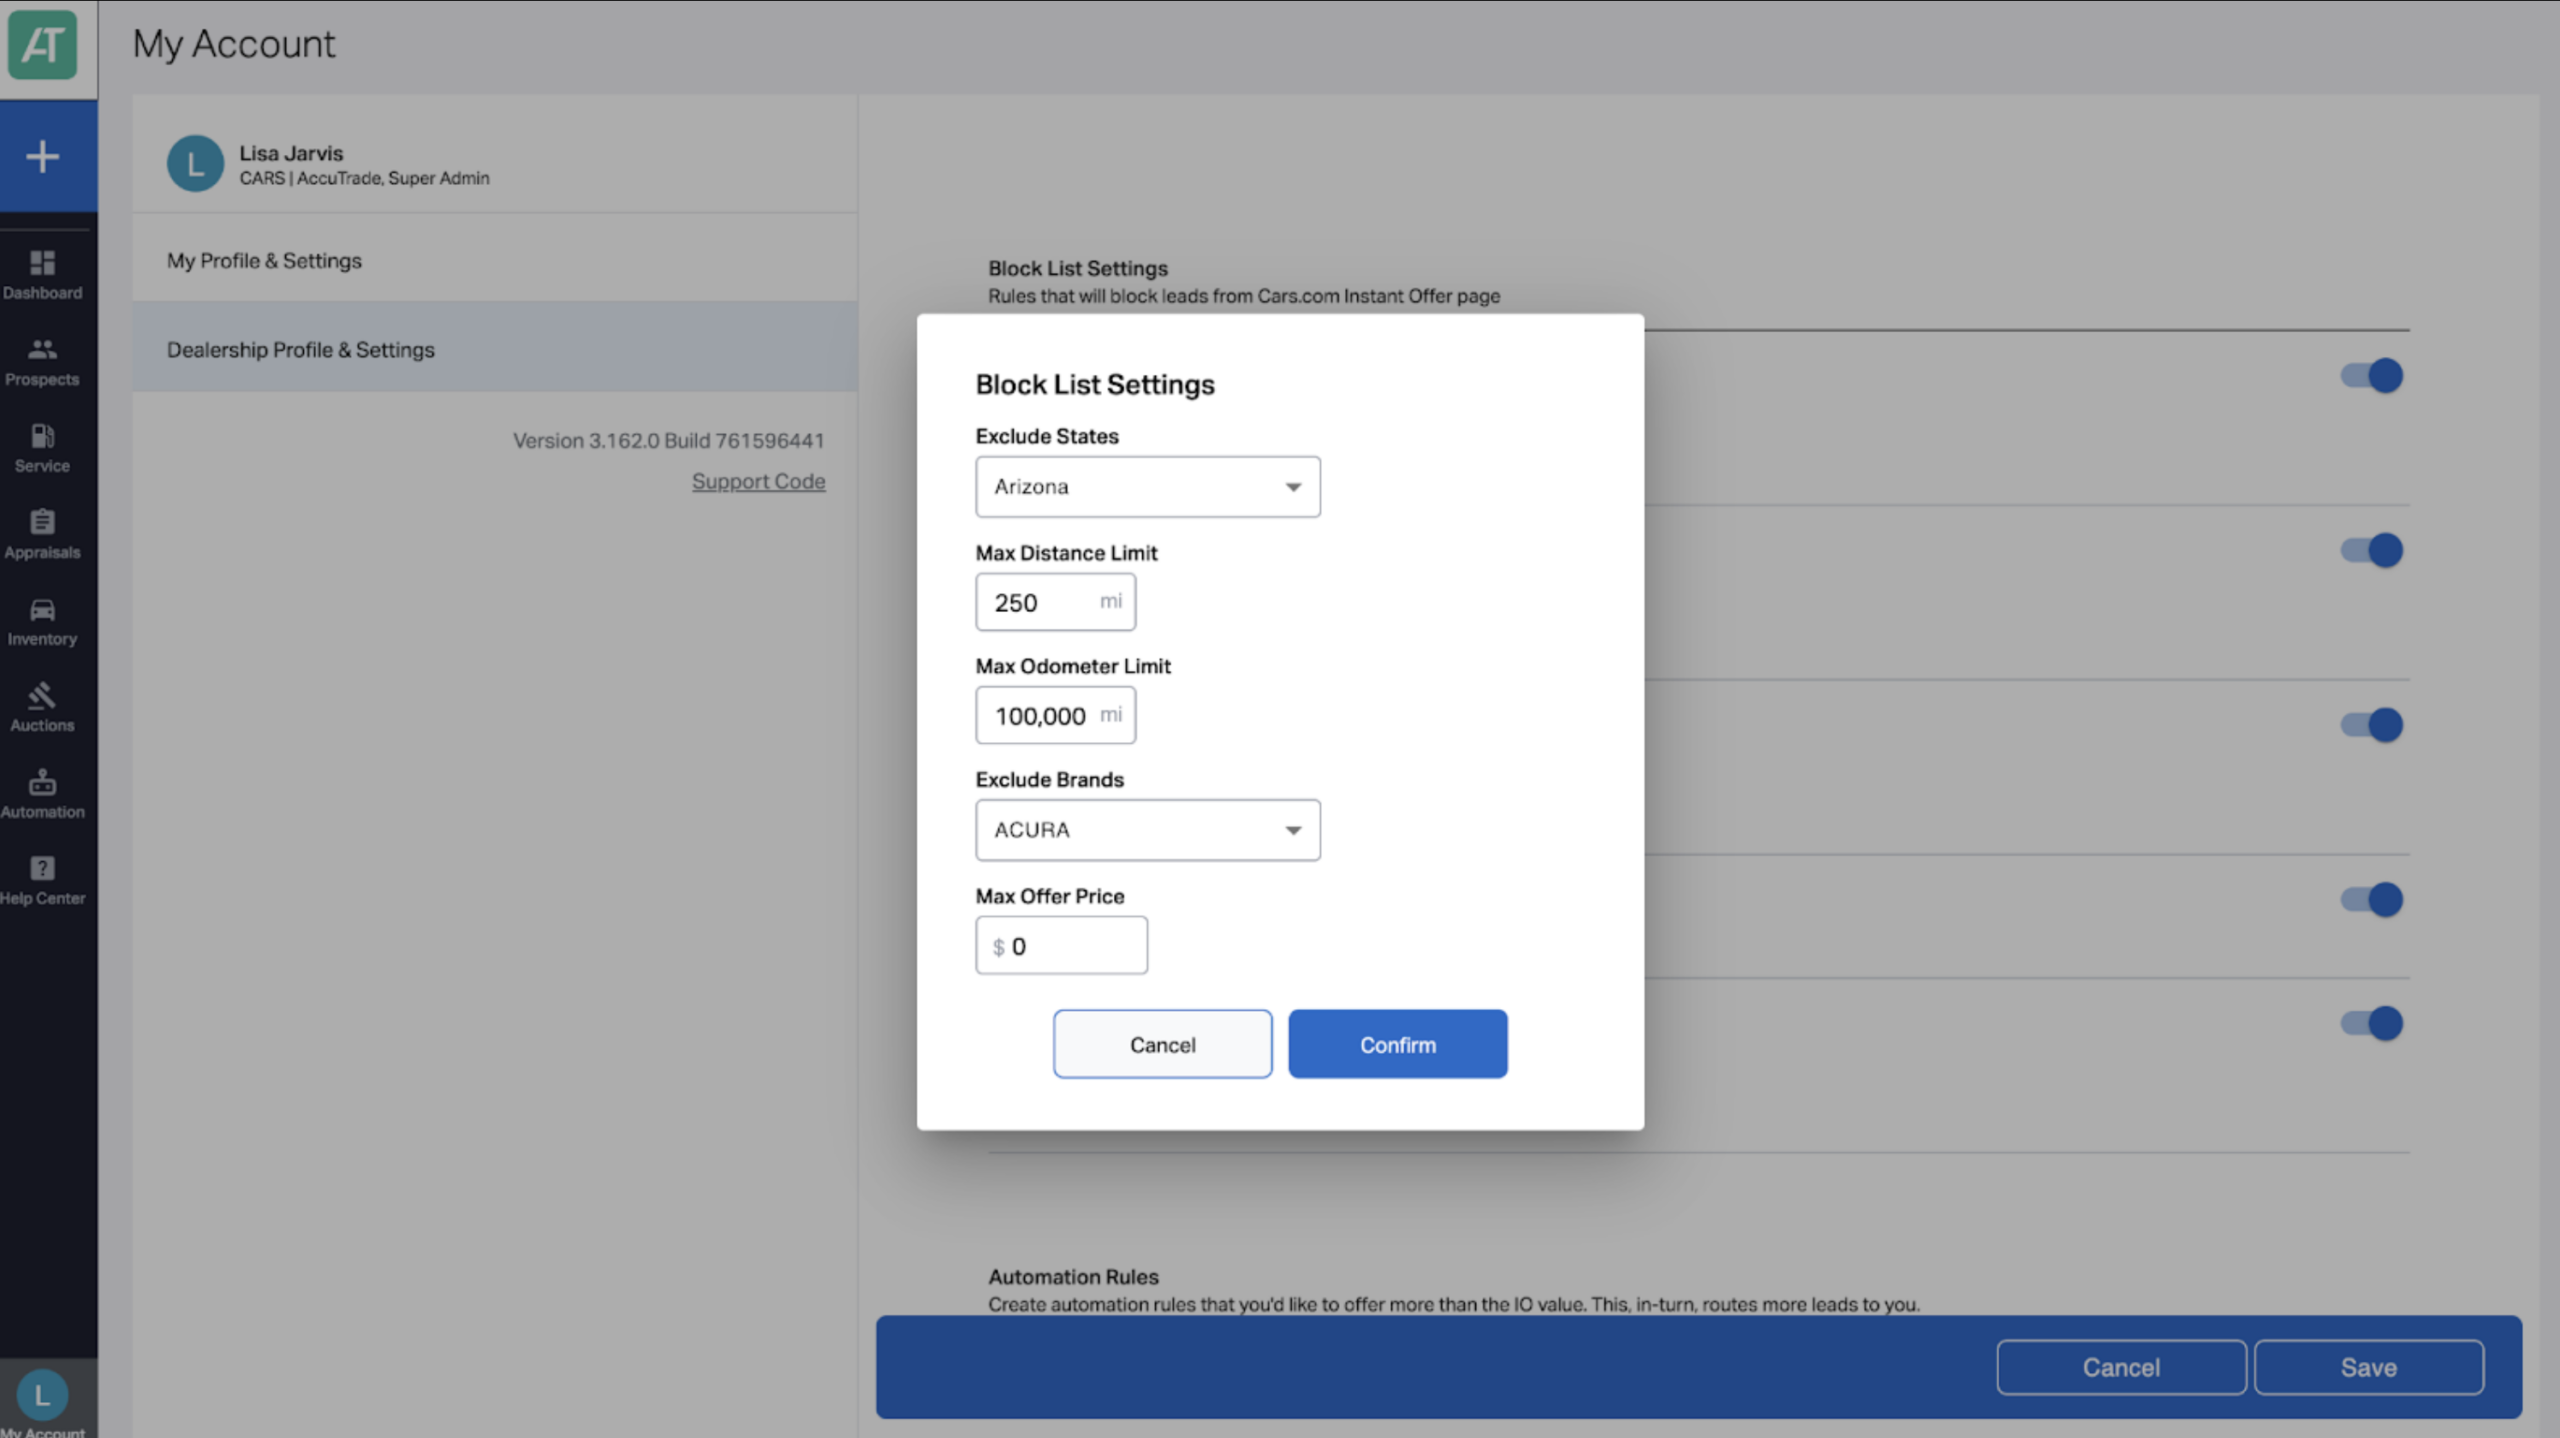The image size is (2560, 1438).
Task: Open the Exclude States dropdown showing Arizona
Action: click(x=1147, y=487)
